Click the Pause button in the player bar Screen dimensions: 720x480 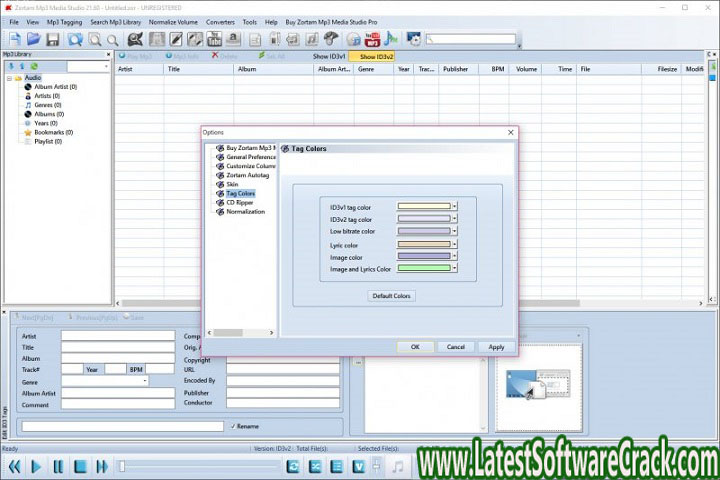click(58, 466)
